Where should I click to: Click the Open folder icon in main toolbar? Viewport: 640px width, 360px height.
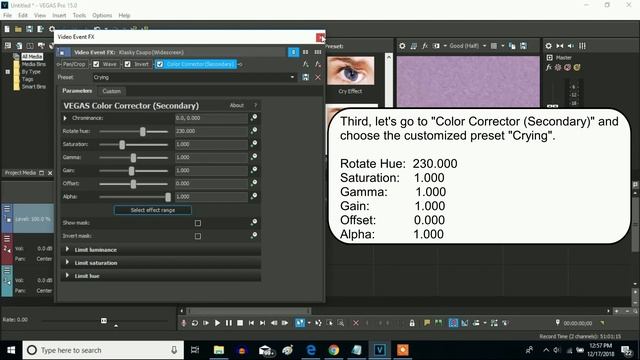click(x=18, y=29)
